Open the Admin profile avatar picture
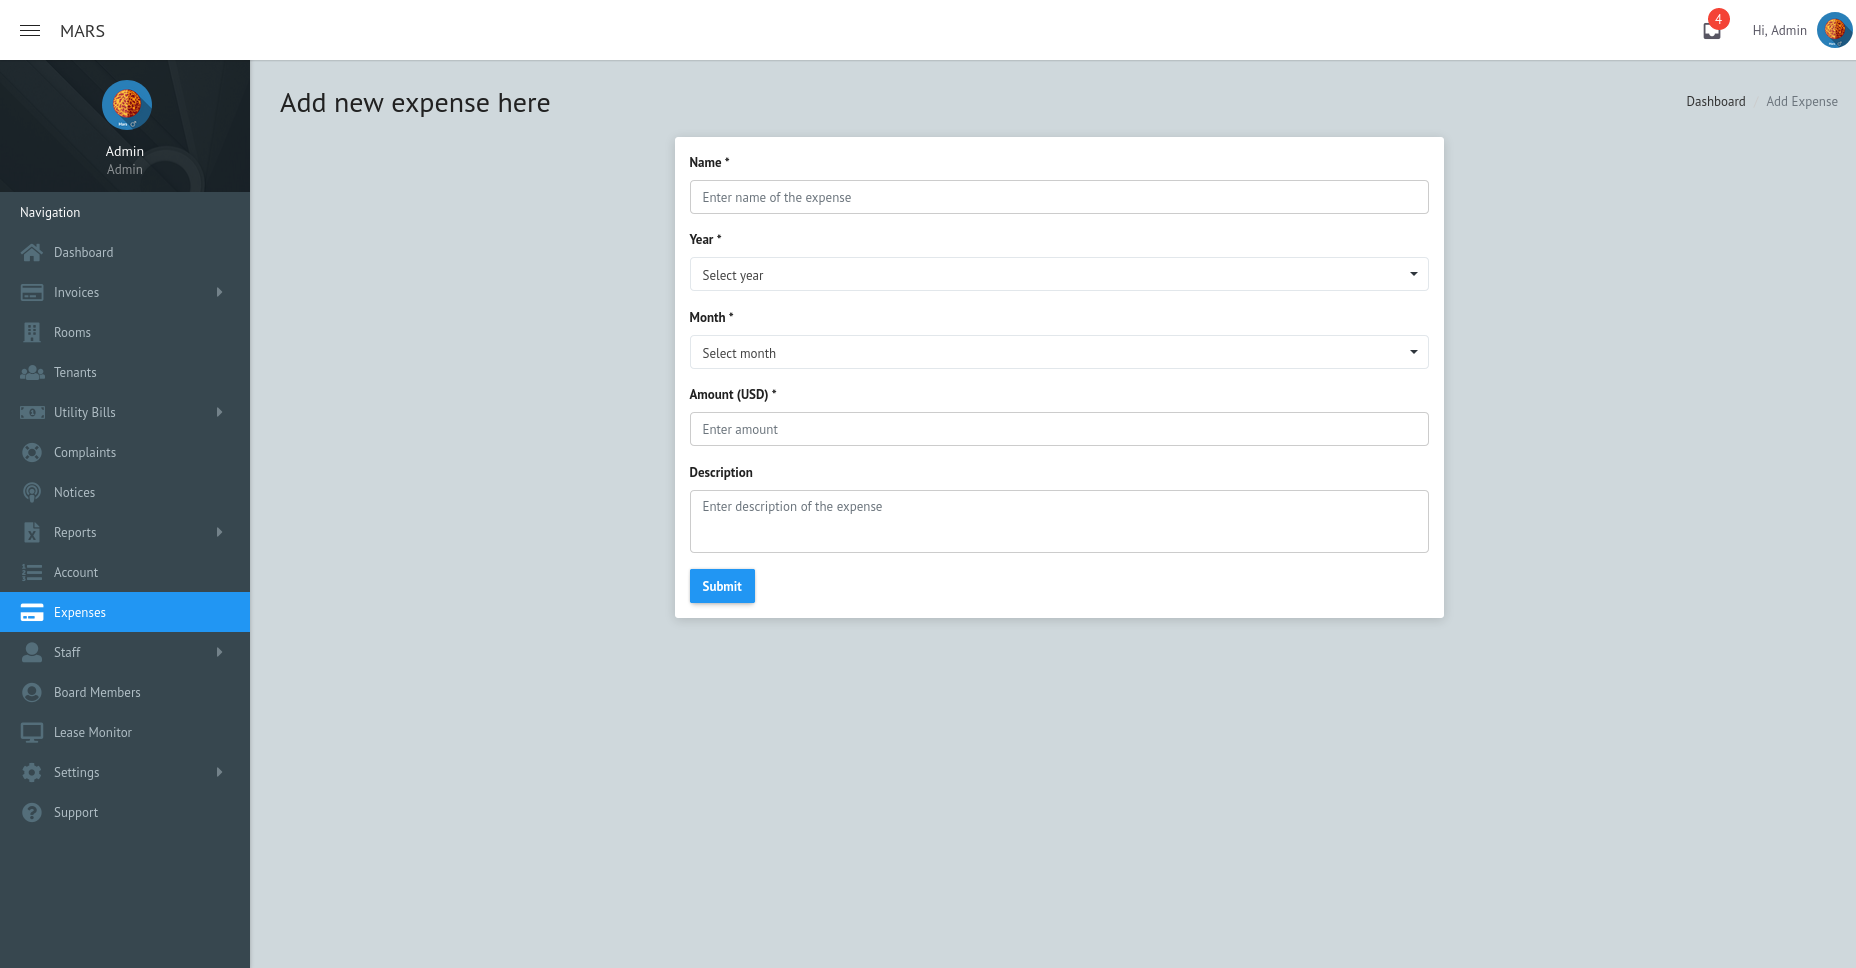The image size is (1856, 968). 1835,31
